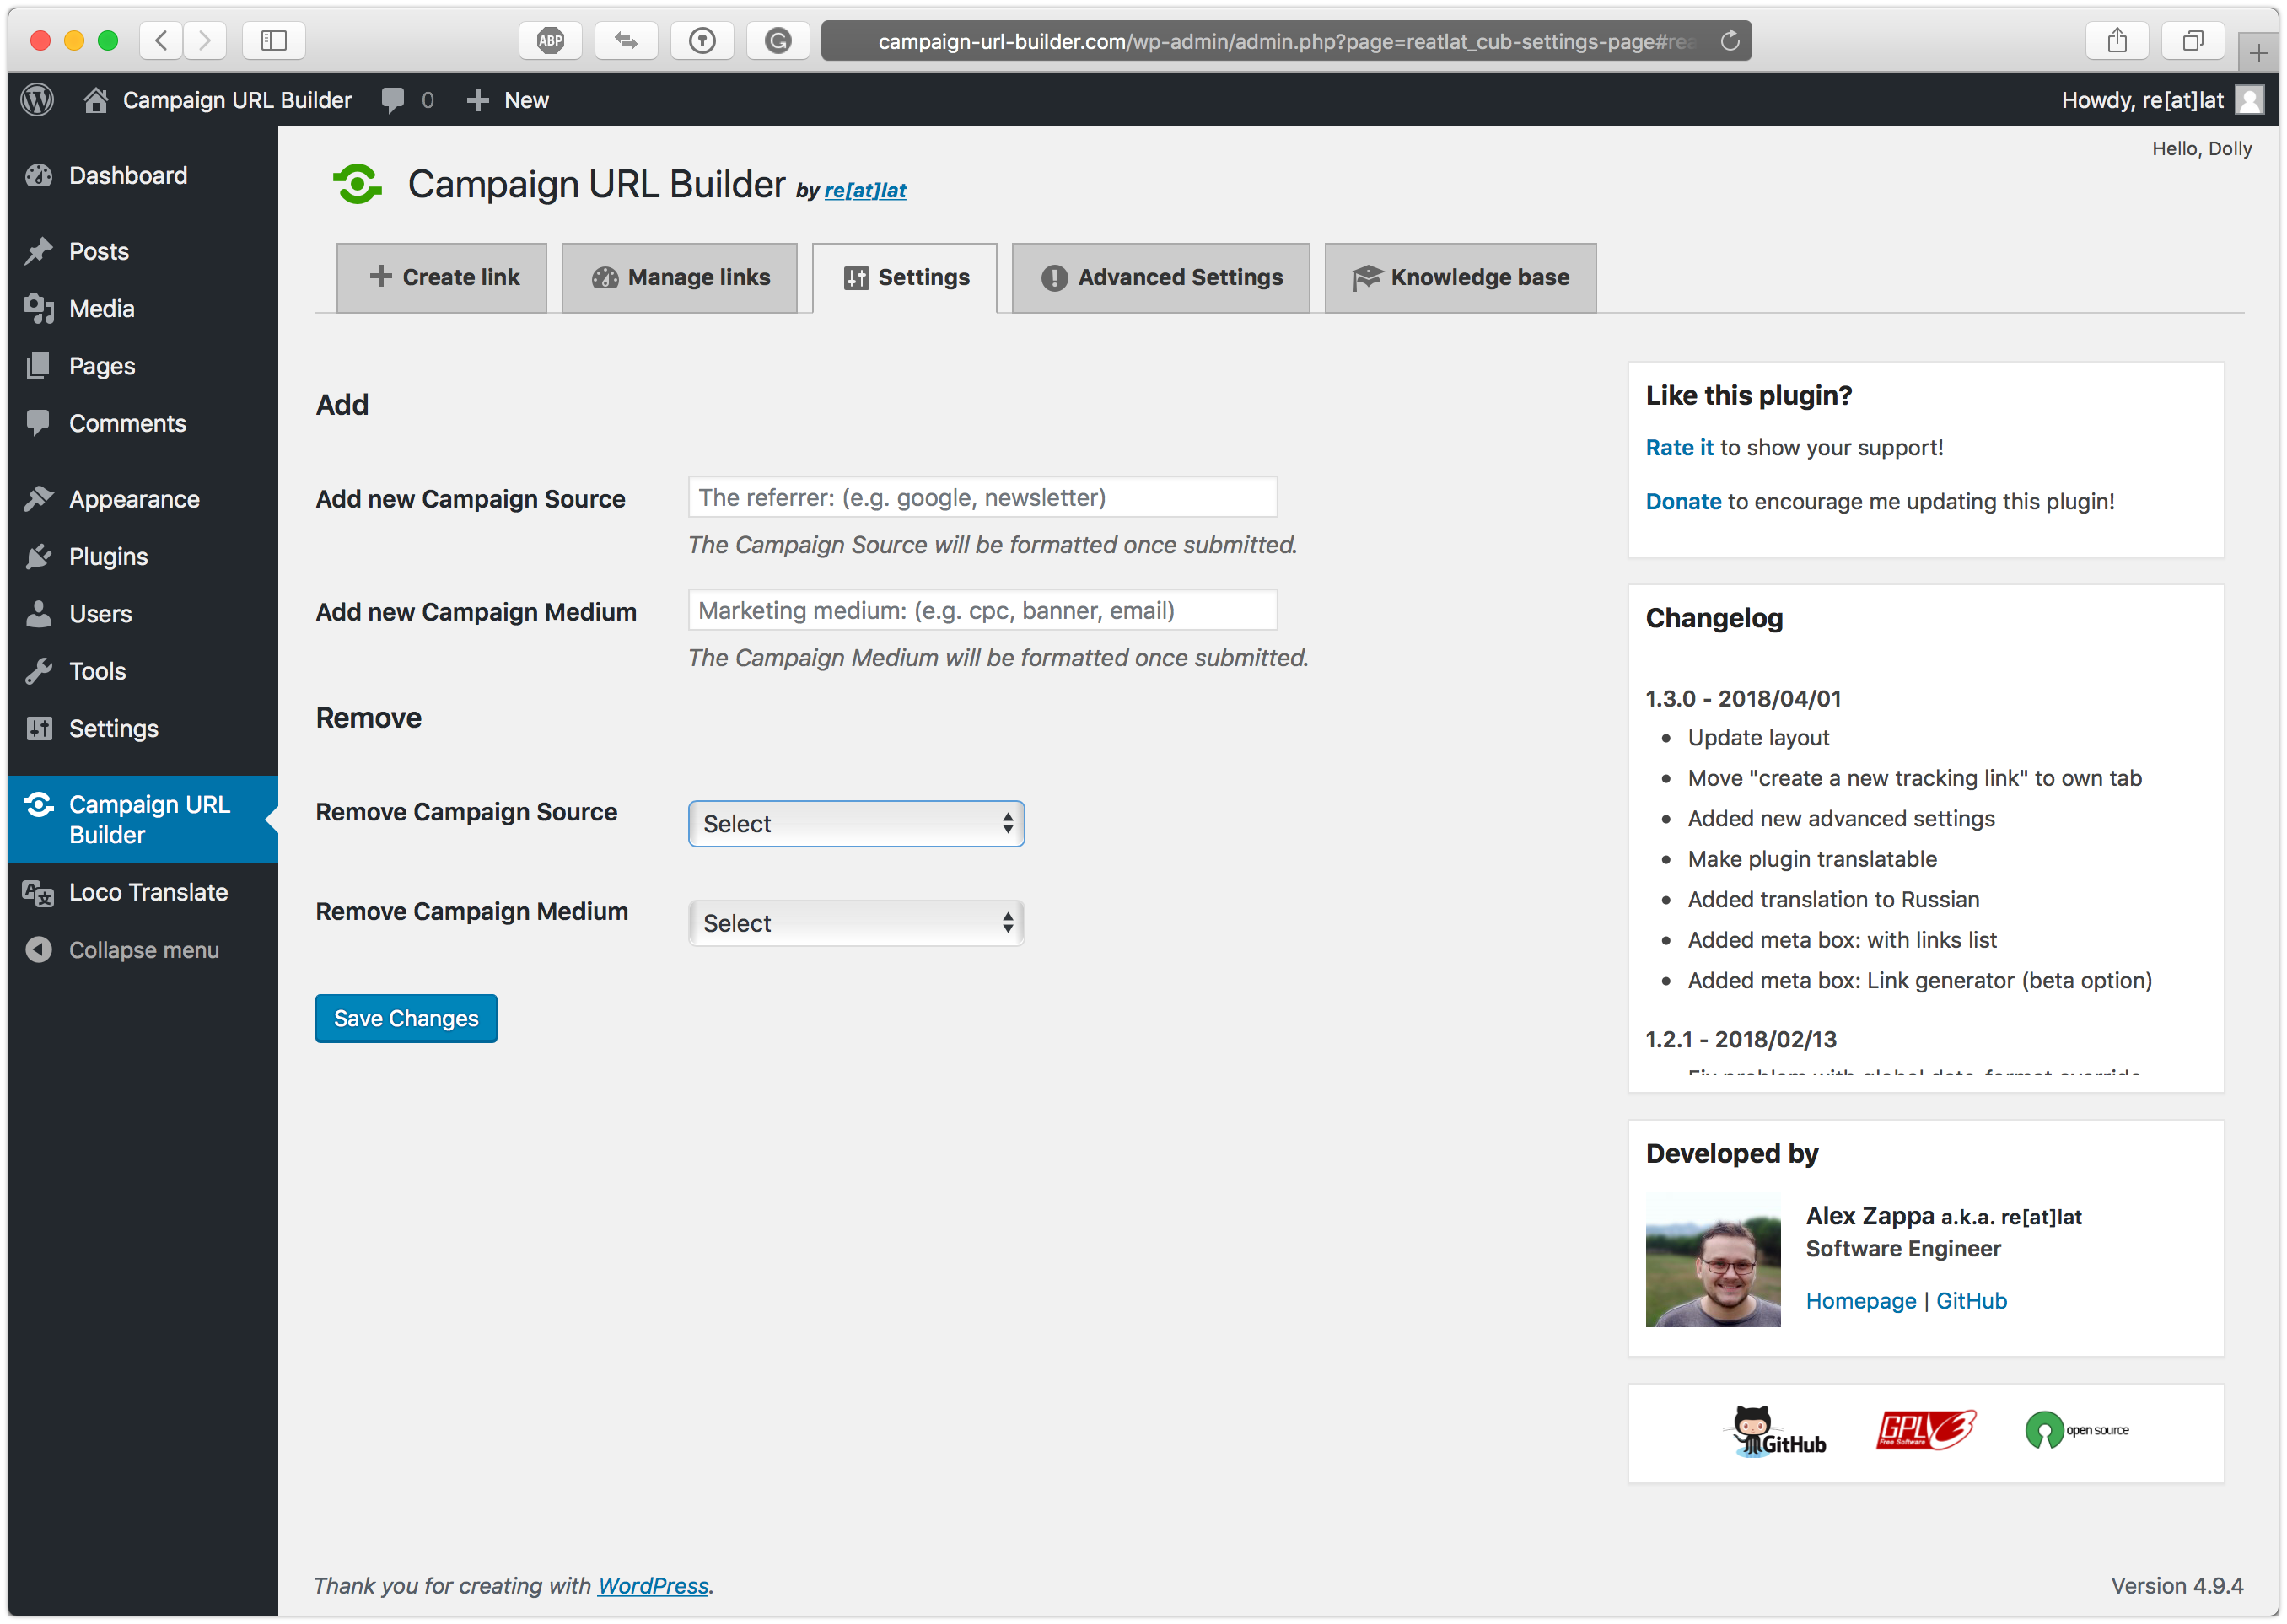The image size is (2287, 1624).
Task: Click the Settings sliders icon in sidebar
Action: (39, 729)
